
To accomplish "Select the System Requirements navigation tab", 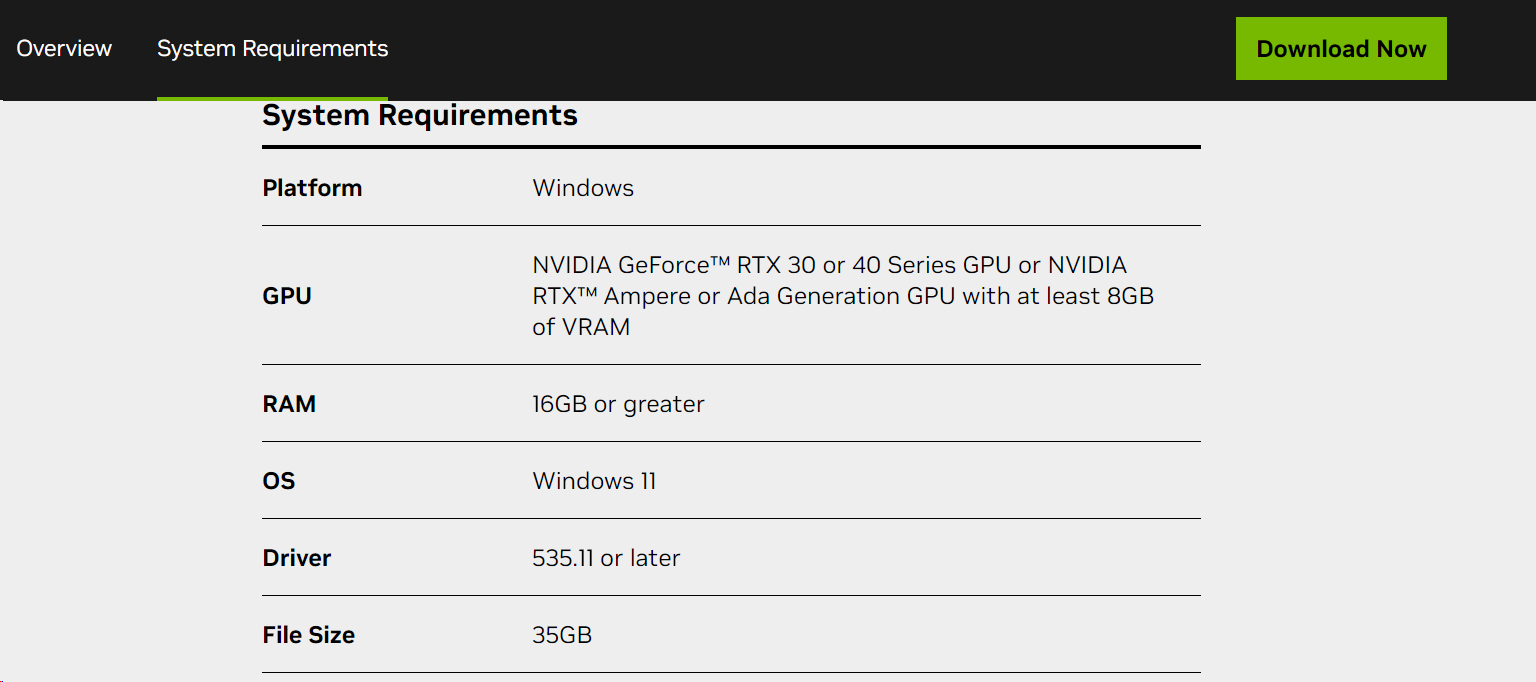I will (x=272, y=48).
